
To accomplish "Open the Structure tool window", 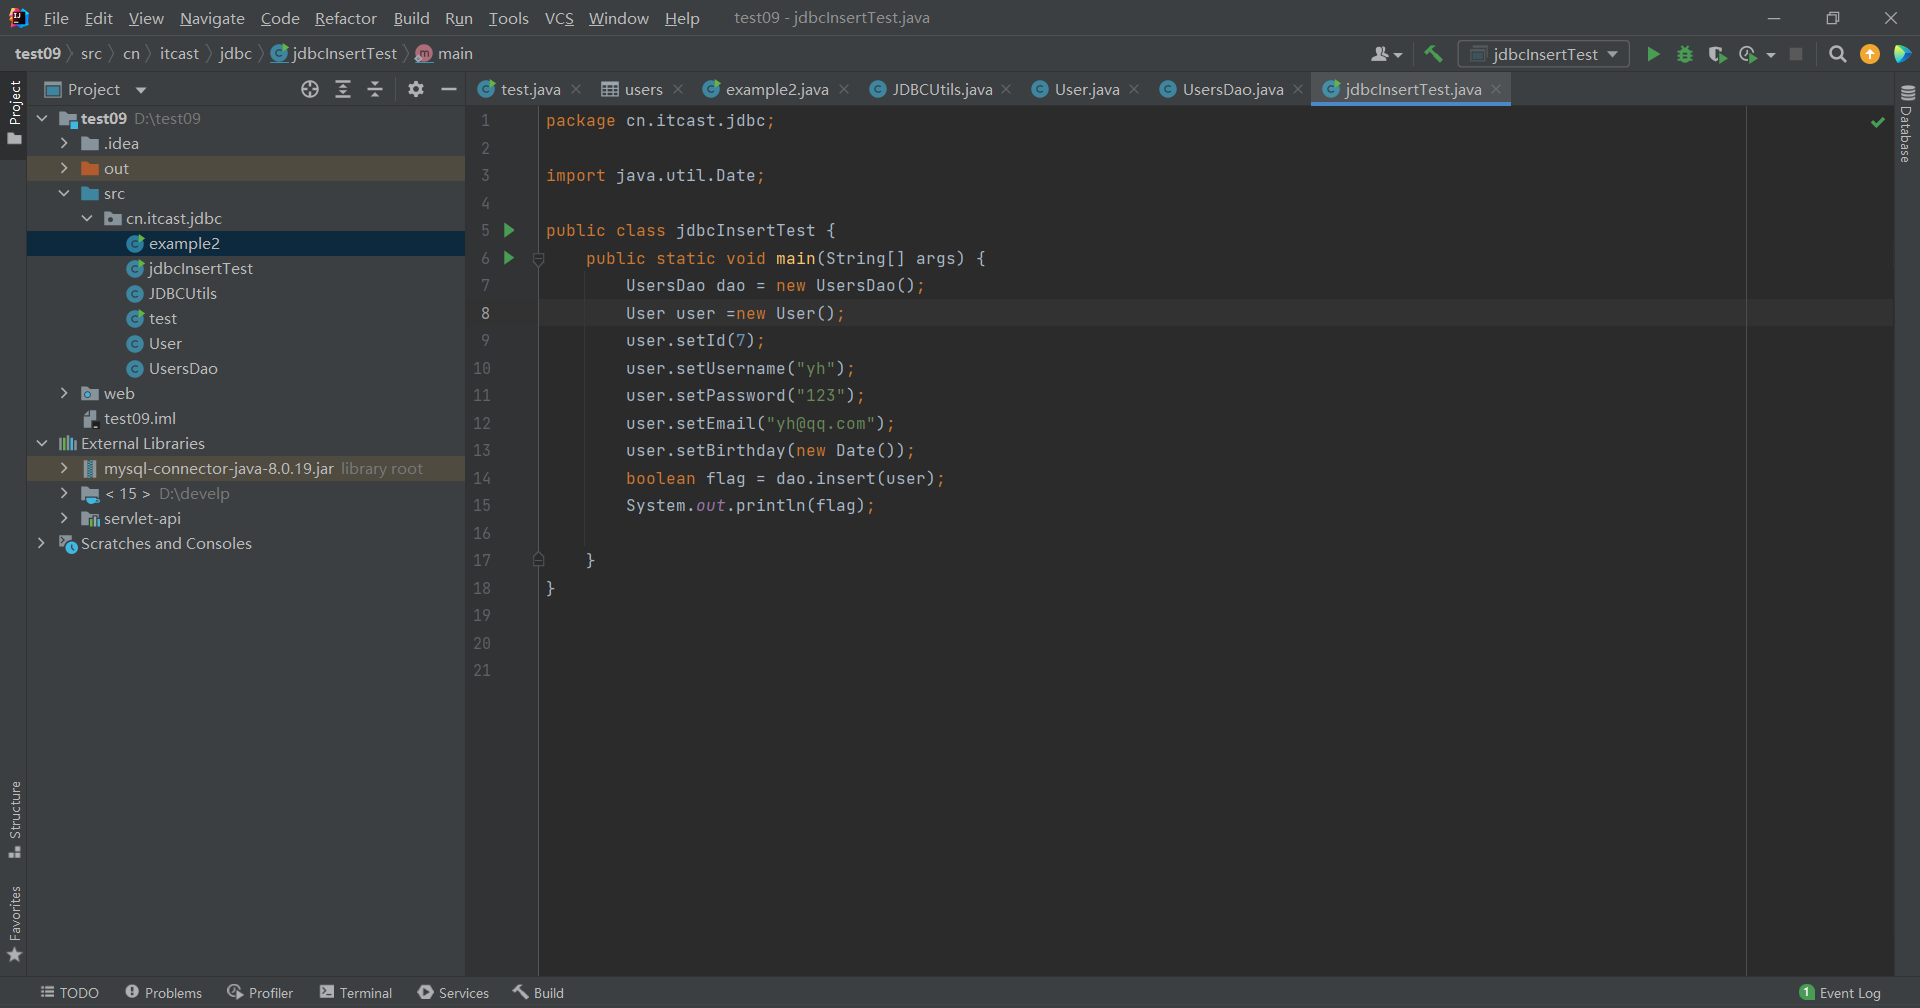I will coord(15,819).
